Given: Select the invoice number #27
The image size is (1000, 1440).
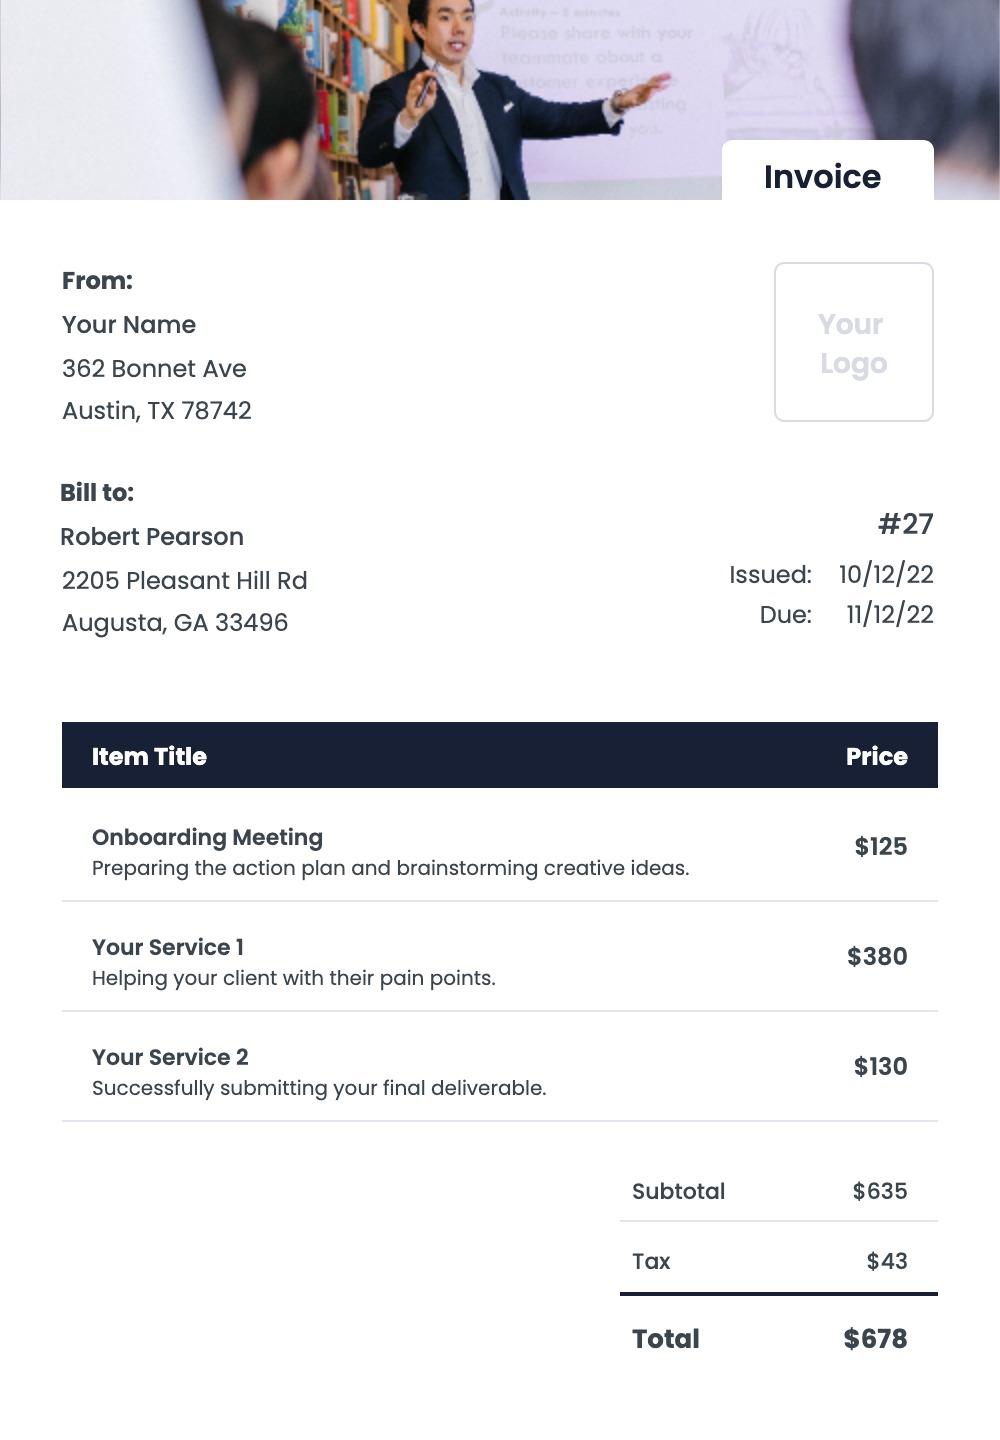Looking at the screenshot, I should pyautogui.click(x=905, y=524).
